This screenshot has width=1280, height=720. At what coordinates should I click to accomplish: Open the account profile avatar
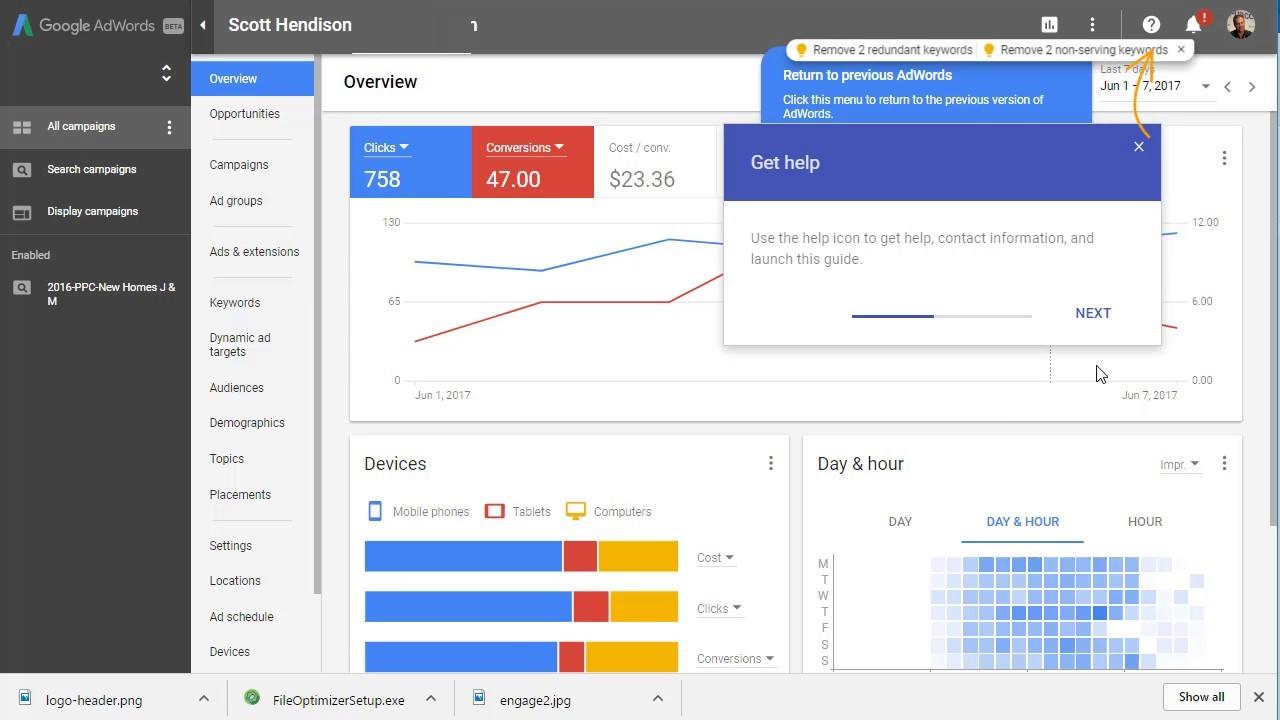(1240, 24)
